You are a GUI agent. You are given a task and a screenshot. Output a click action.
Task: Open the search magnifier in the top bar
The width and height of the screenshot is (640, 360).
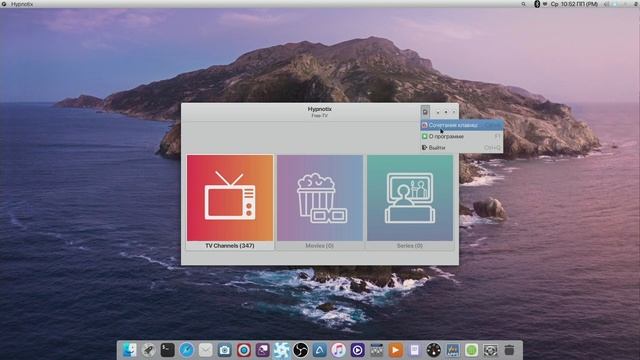tap(523, 4)
